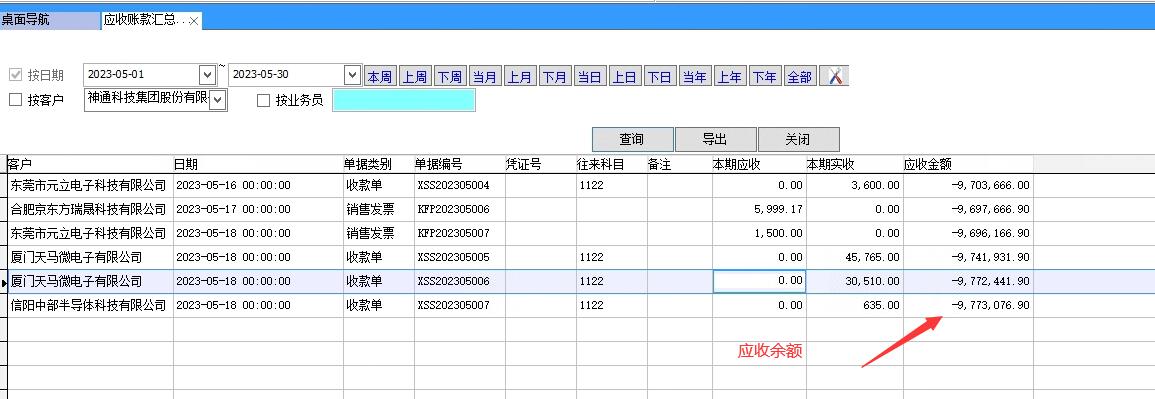This screenshot has width=1155, height=399.
Task: Select the 本周 date shortcut
Action: (x=380, y=77)
